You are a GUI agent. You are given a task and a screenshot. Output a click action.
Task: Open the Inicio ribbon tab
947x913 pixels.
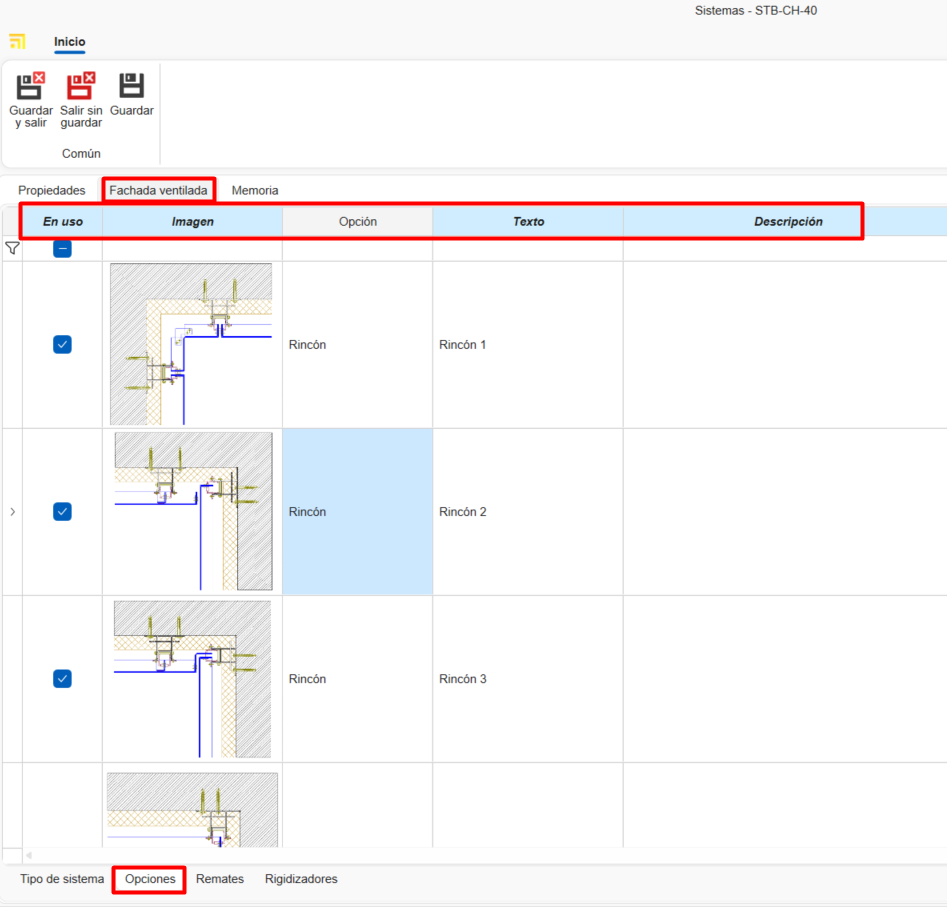pos(70,42)
